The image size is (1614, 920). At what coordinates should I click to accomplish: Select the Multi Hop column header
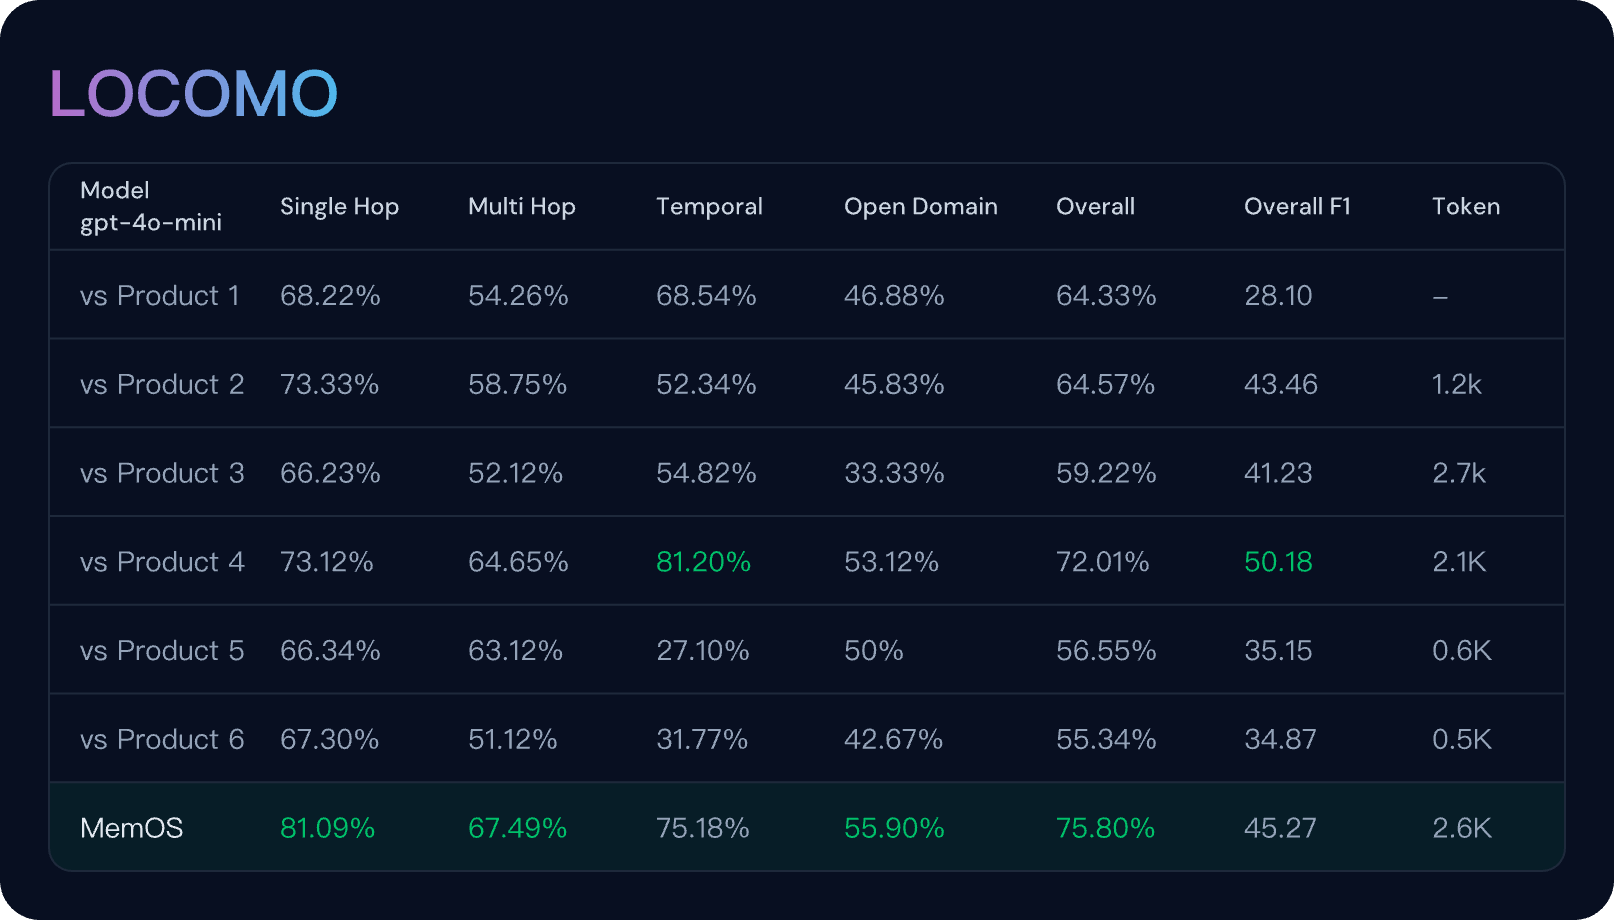(x=521, y=207)
